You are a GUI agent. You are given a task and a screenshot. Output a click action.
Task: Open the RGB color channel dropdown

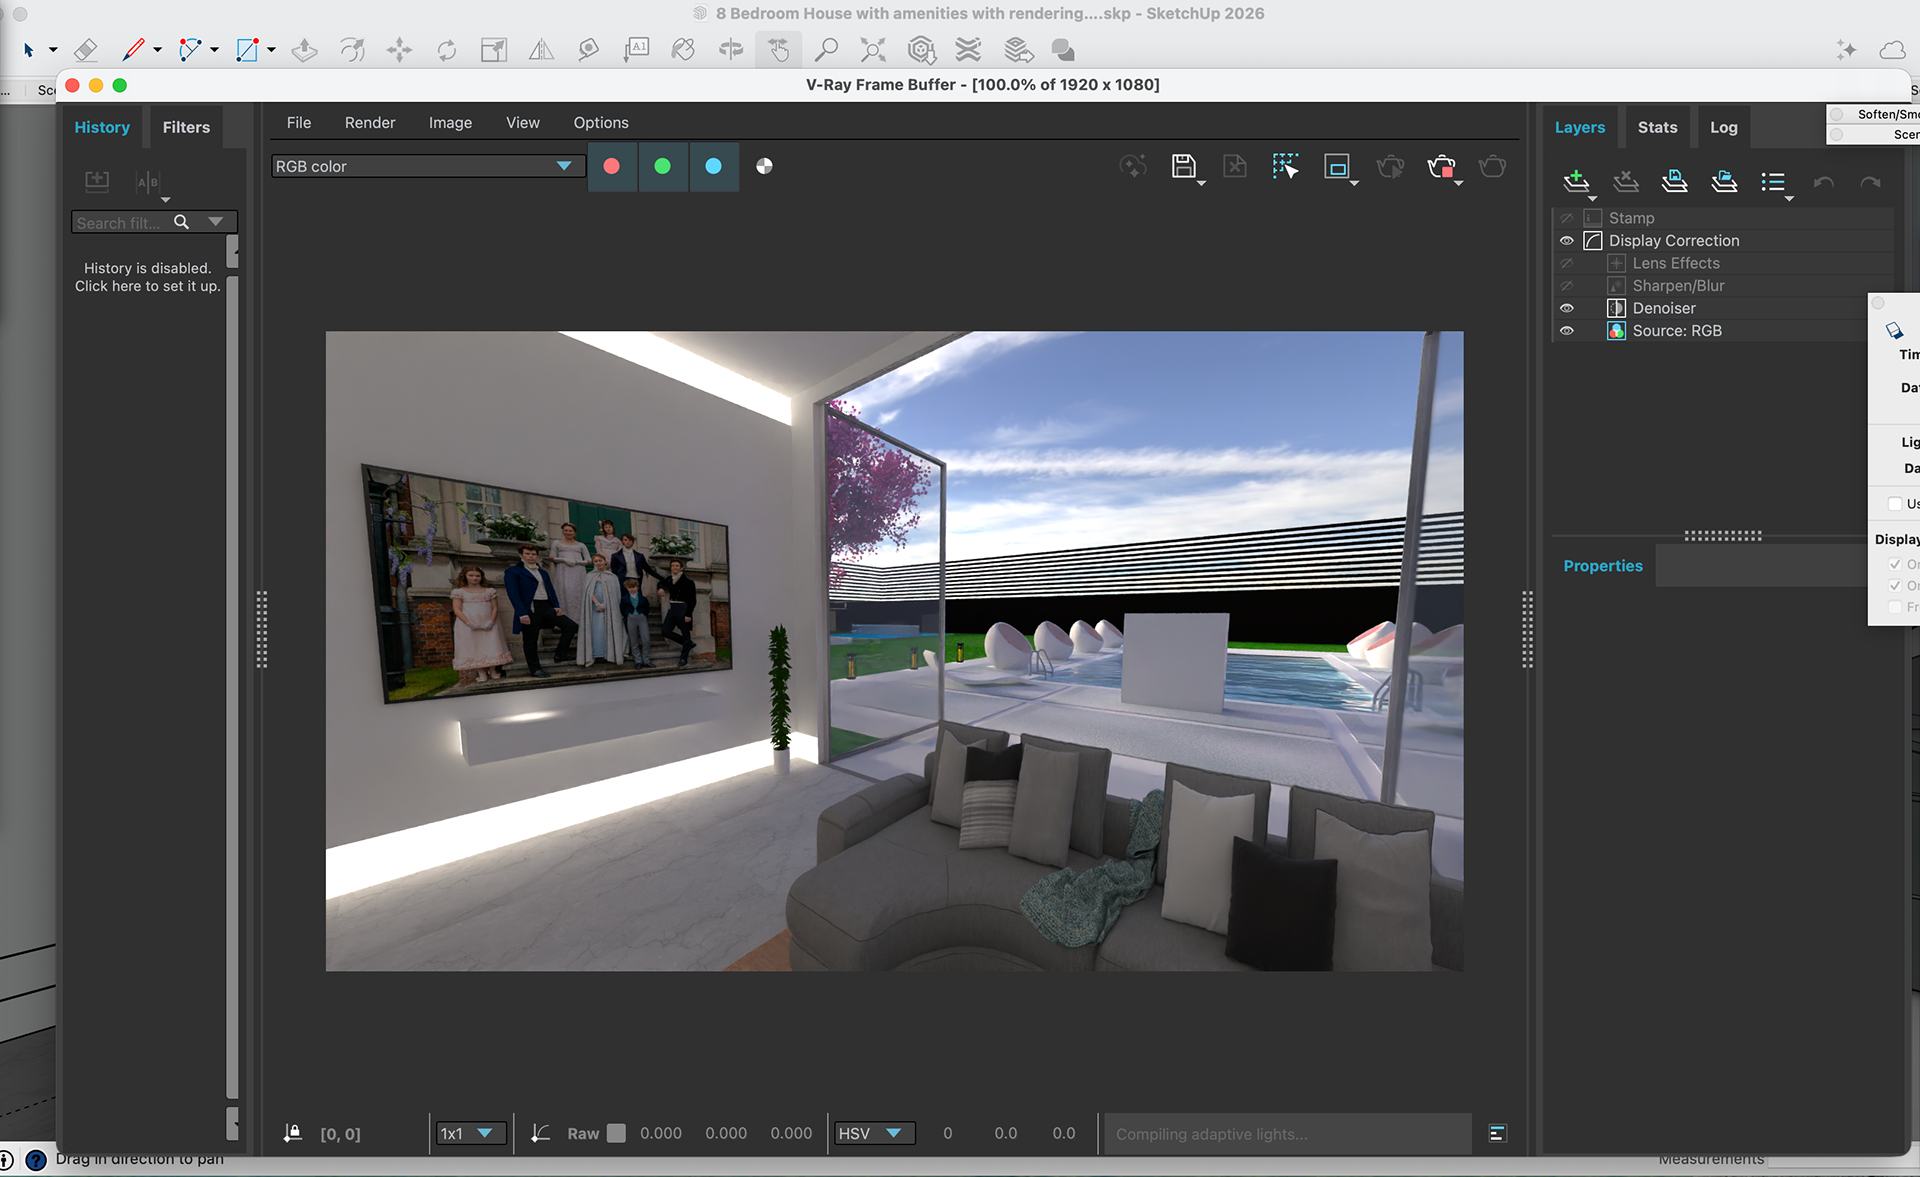[426, 166]
